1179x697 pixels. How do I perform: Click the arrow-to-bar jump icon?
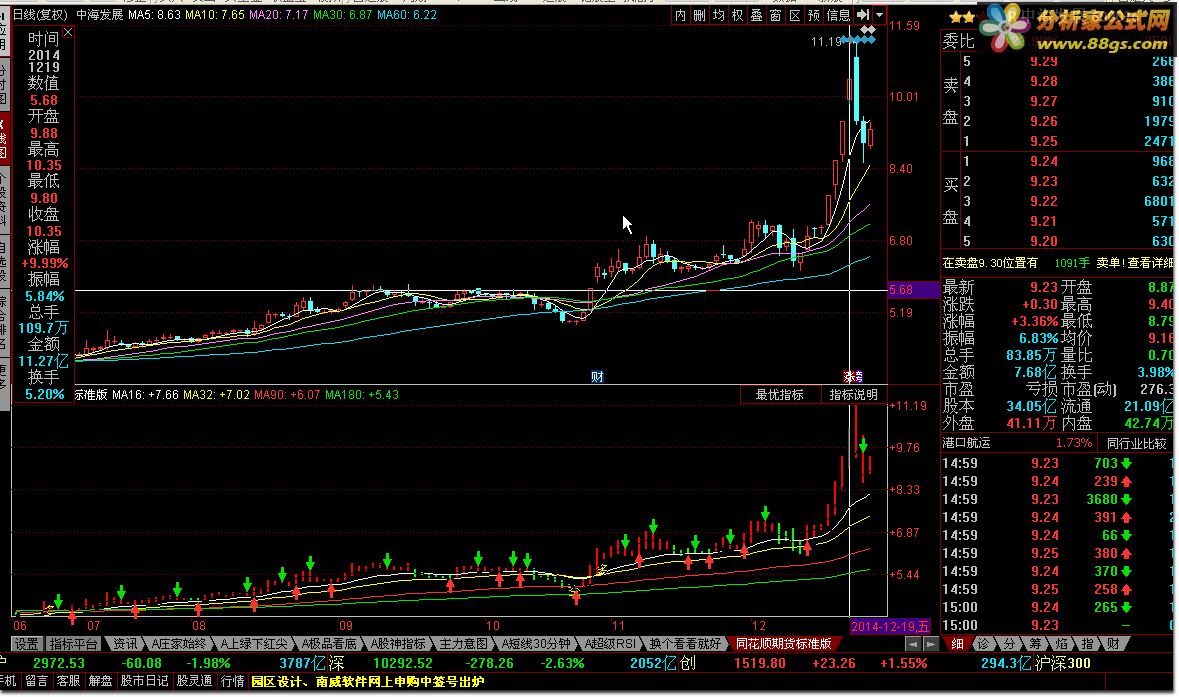tap(863, 15)
